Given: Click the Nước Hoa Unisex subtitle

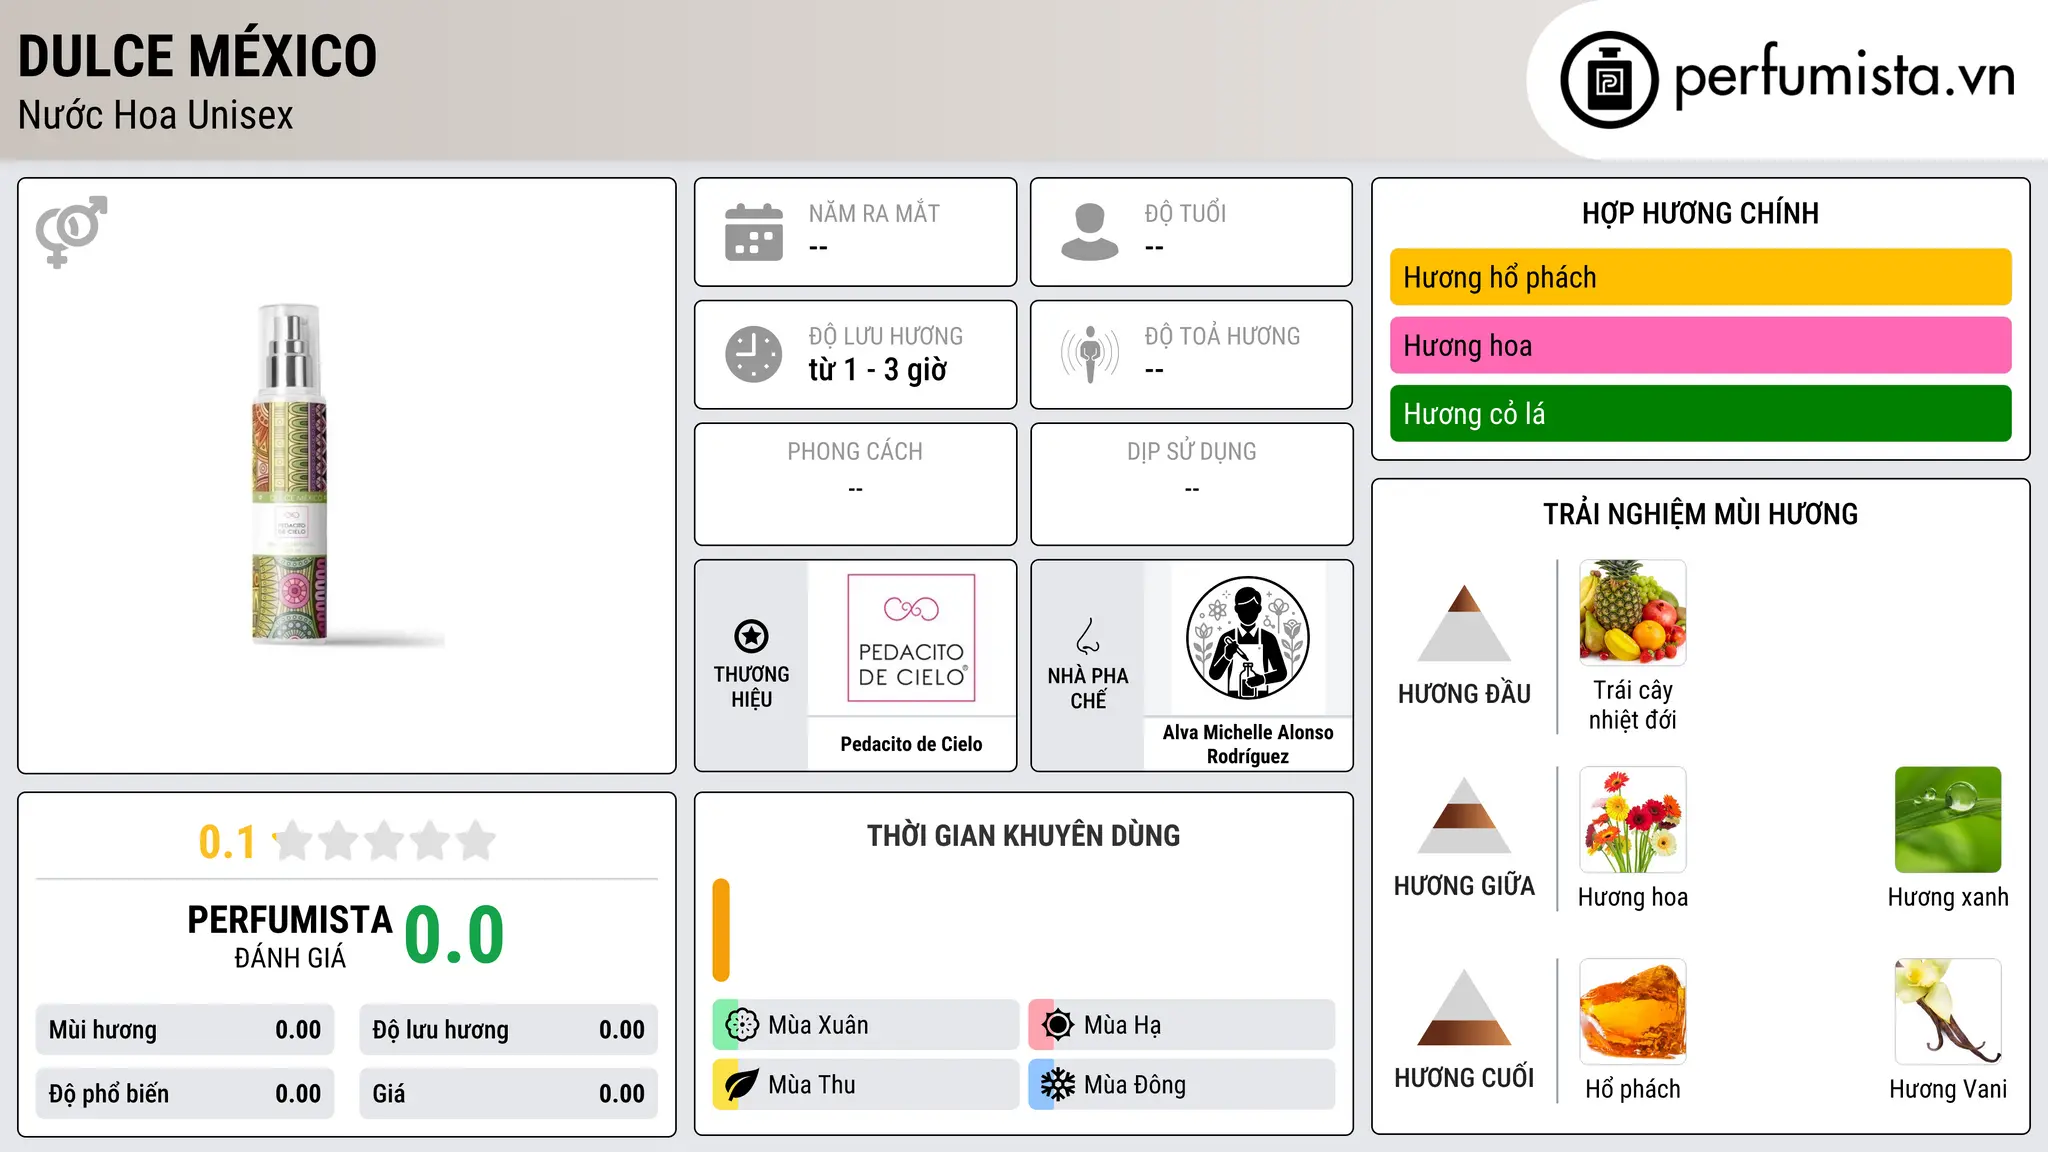Looking at the screenshot, I should coord(156,116).
